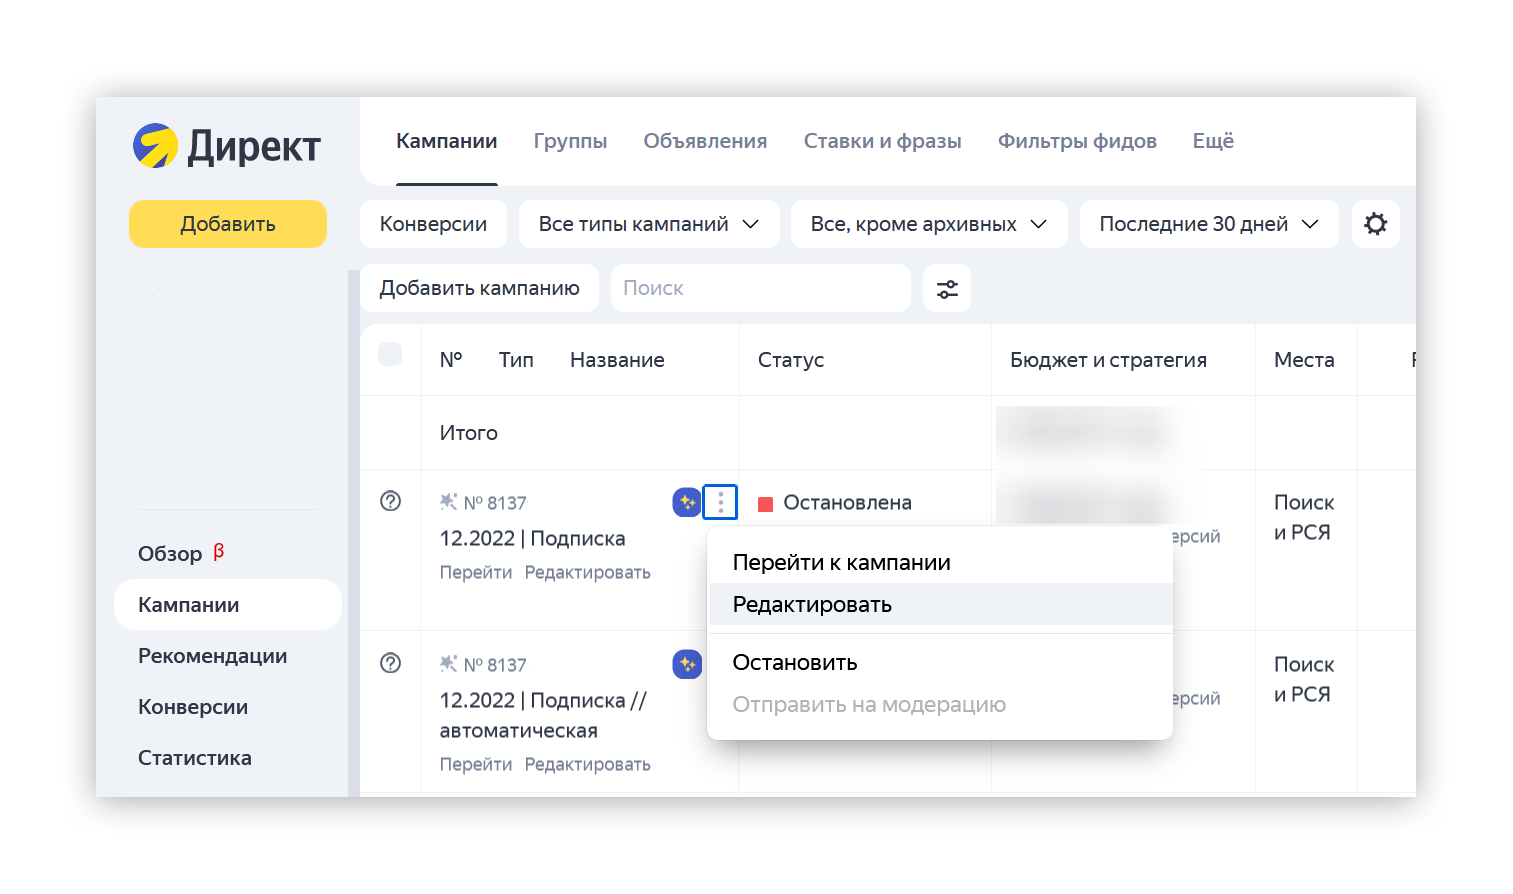Screen dimensions: 1513x894
Task: Click Перейти link under 12.2022 | Подписка
Action: (476, 572)
